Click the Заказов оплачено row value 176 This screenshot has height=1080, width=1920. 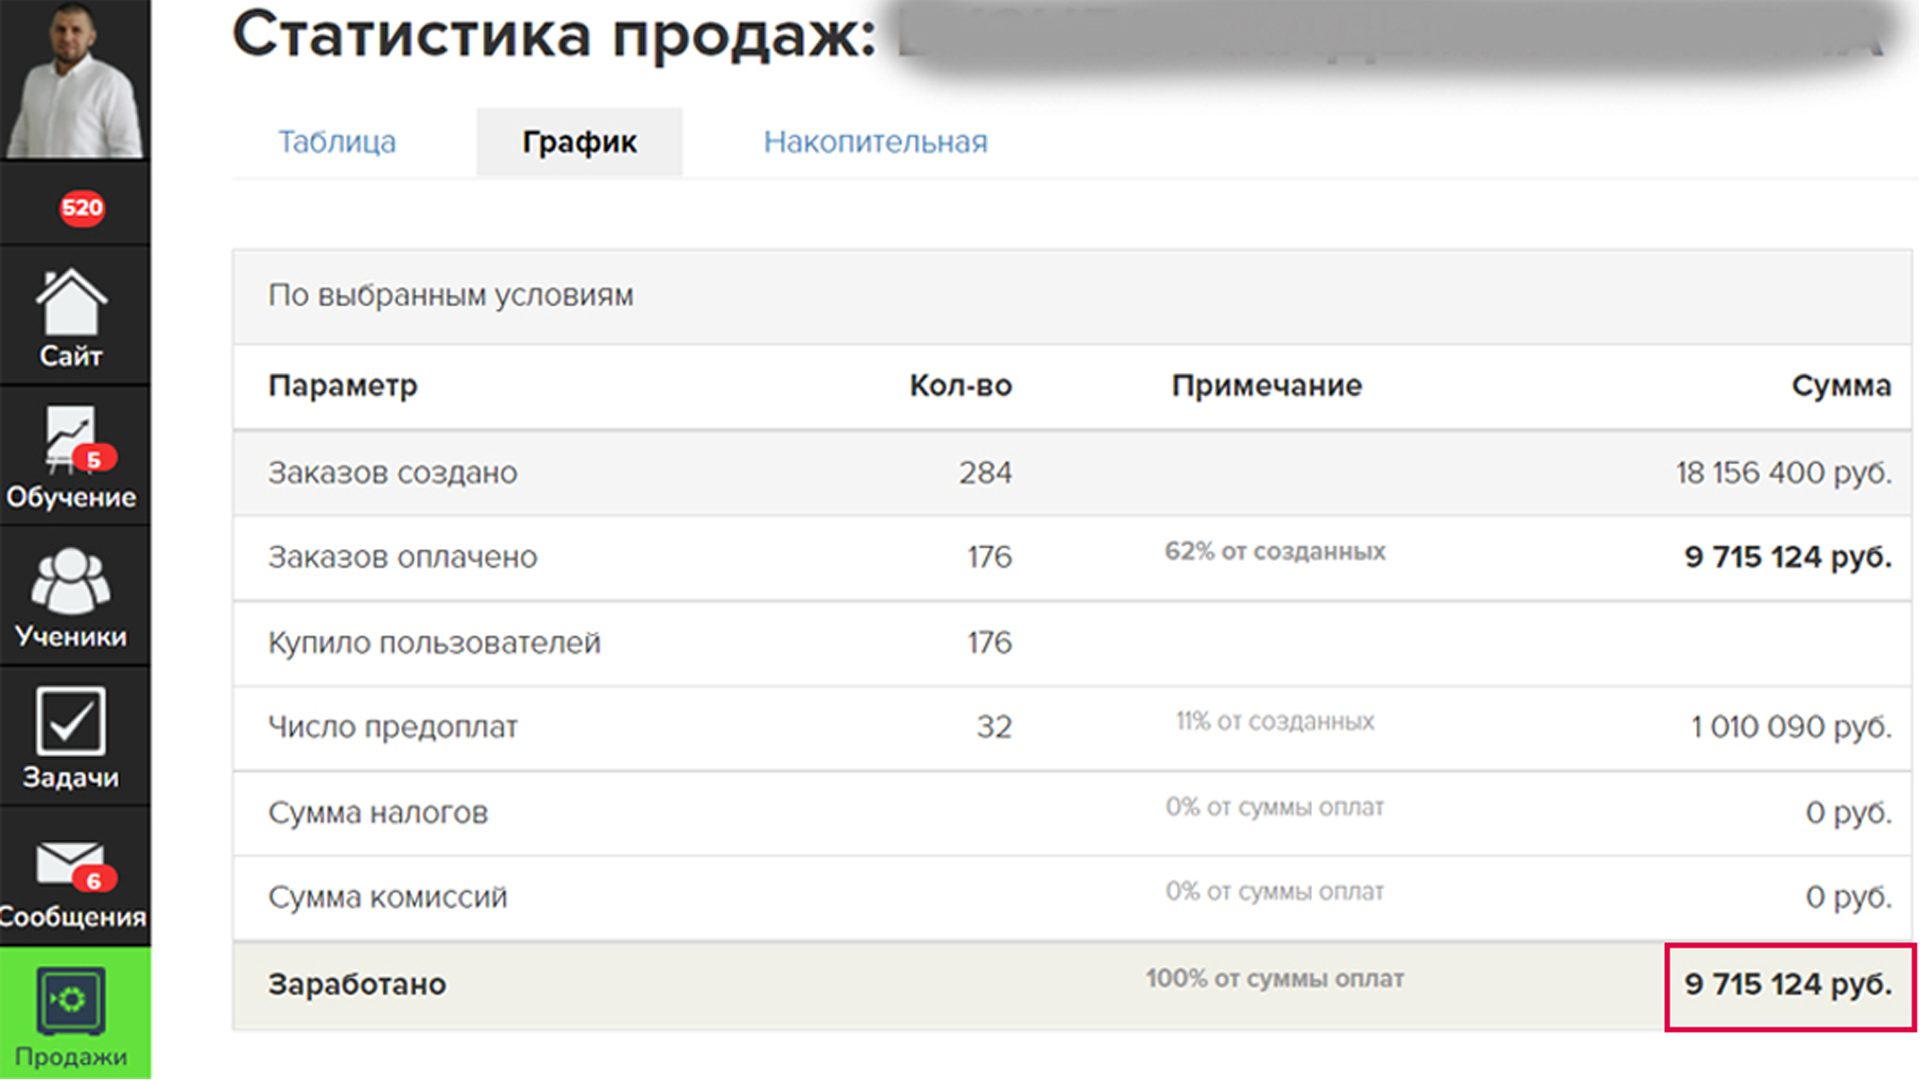[987, 557]
